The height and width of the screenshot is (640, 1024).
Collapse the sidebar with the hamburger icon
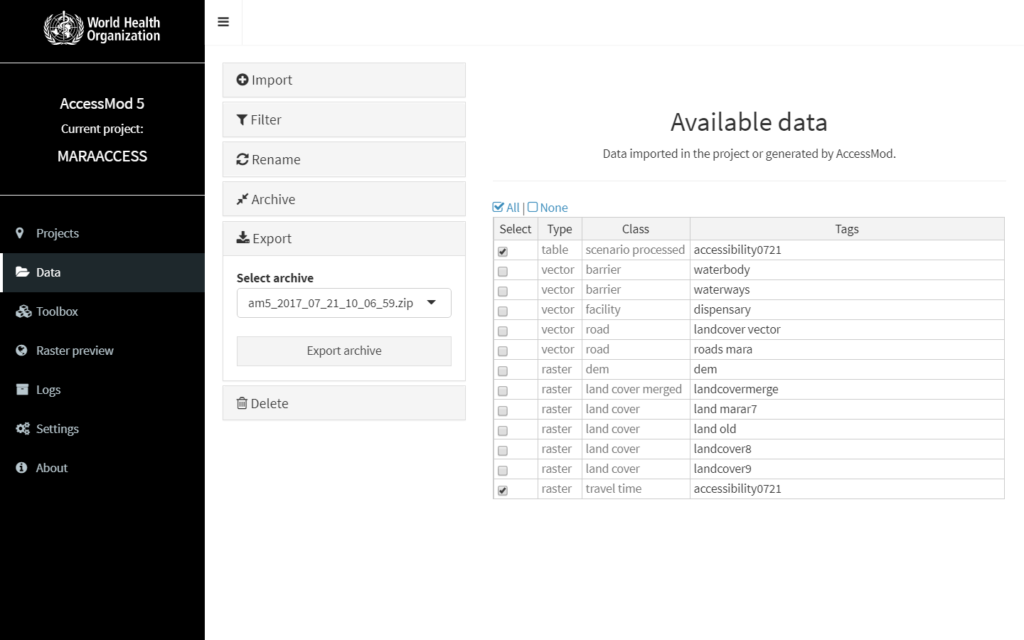pos(224,21)
